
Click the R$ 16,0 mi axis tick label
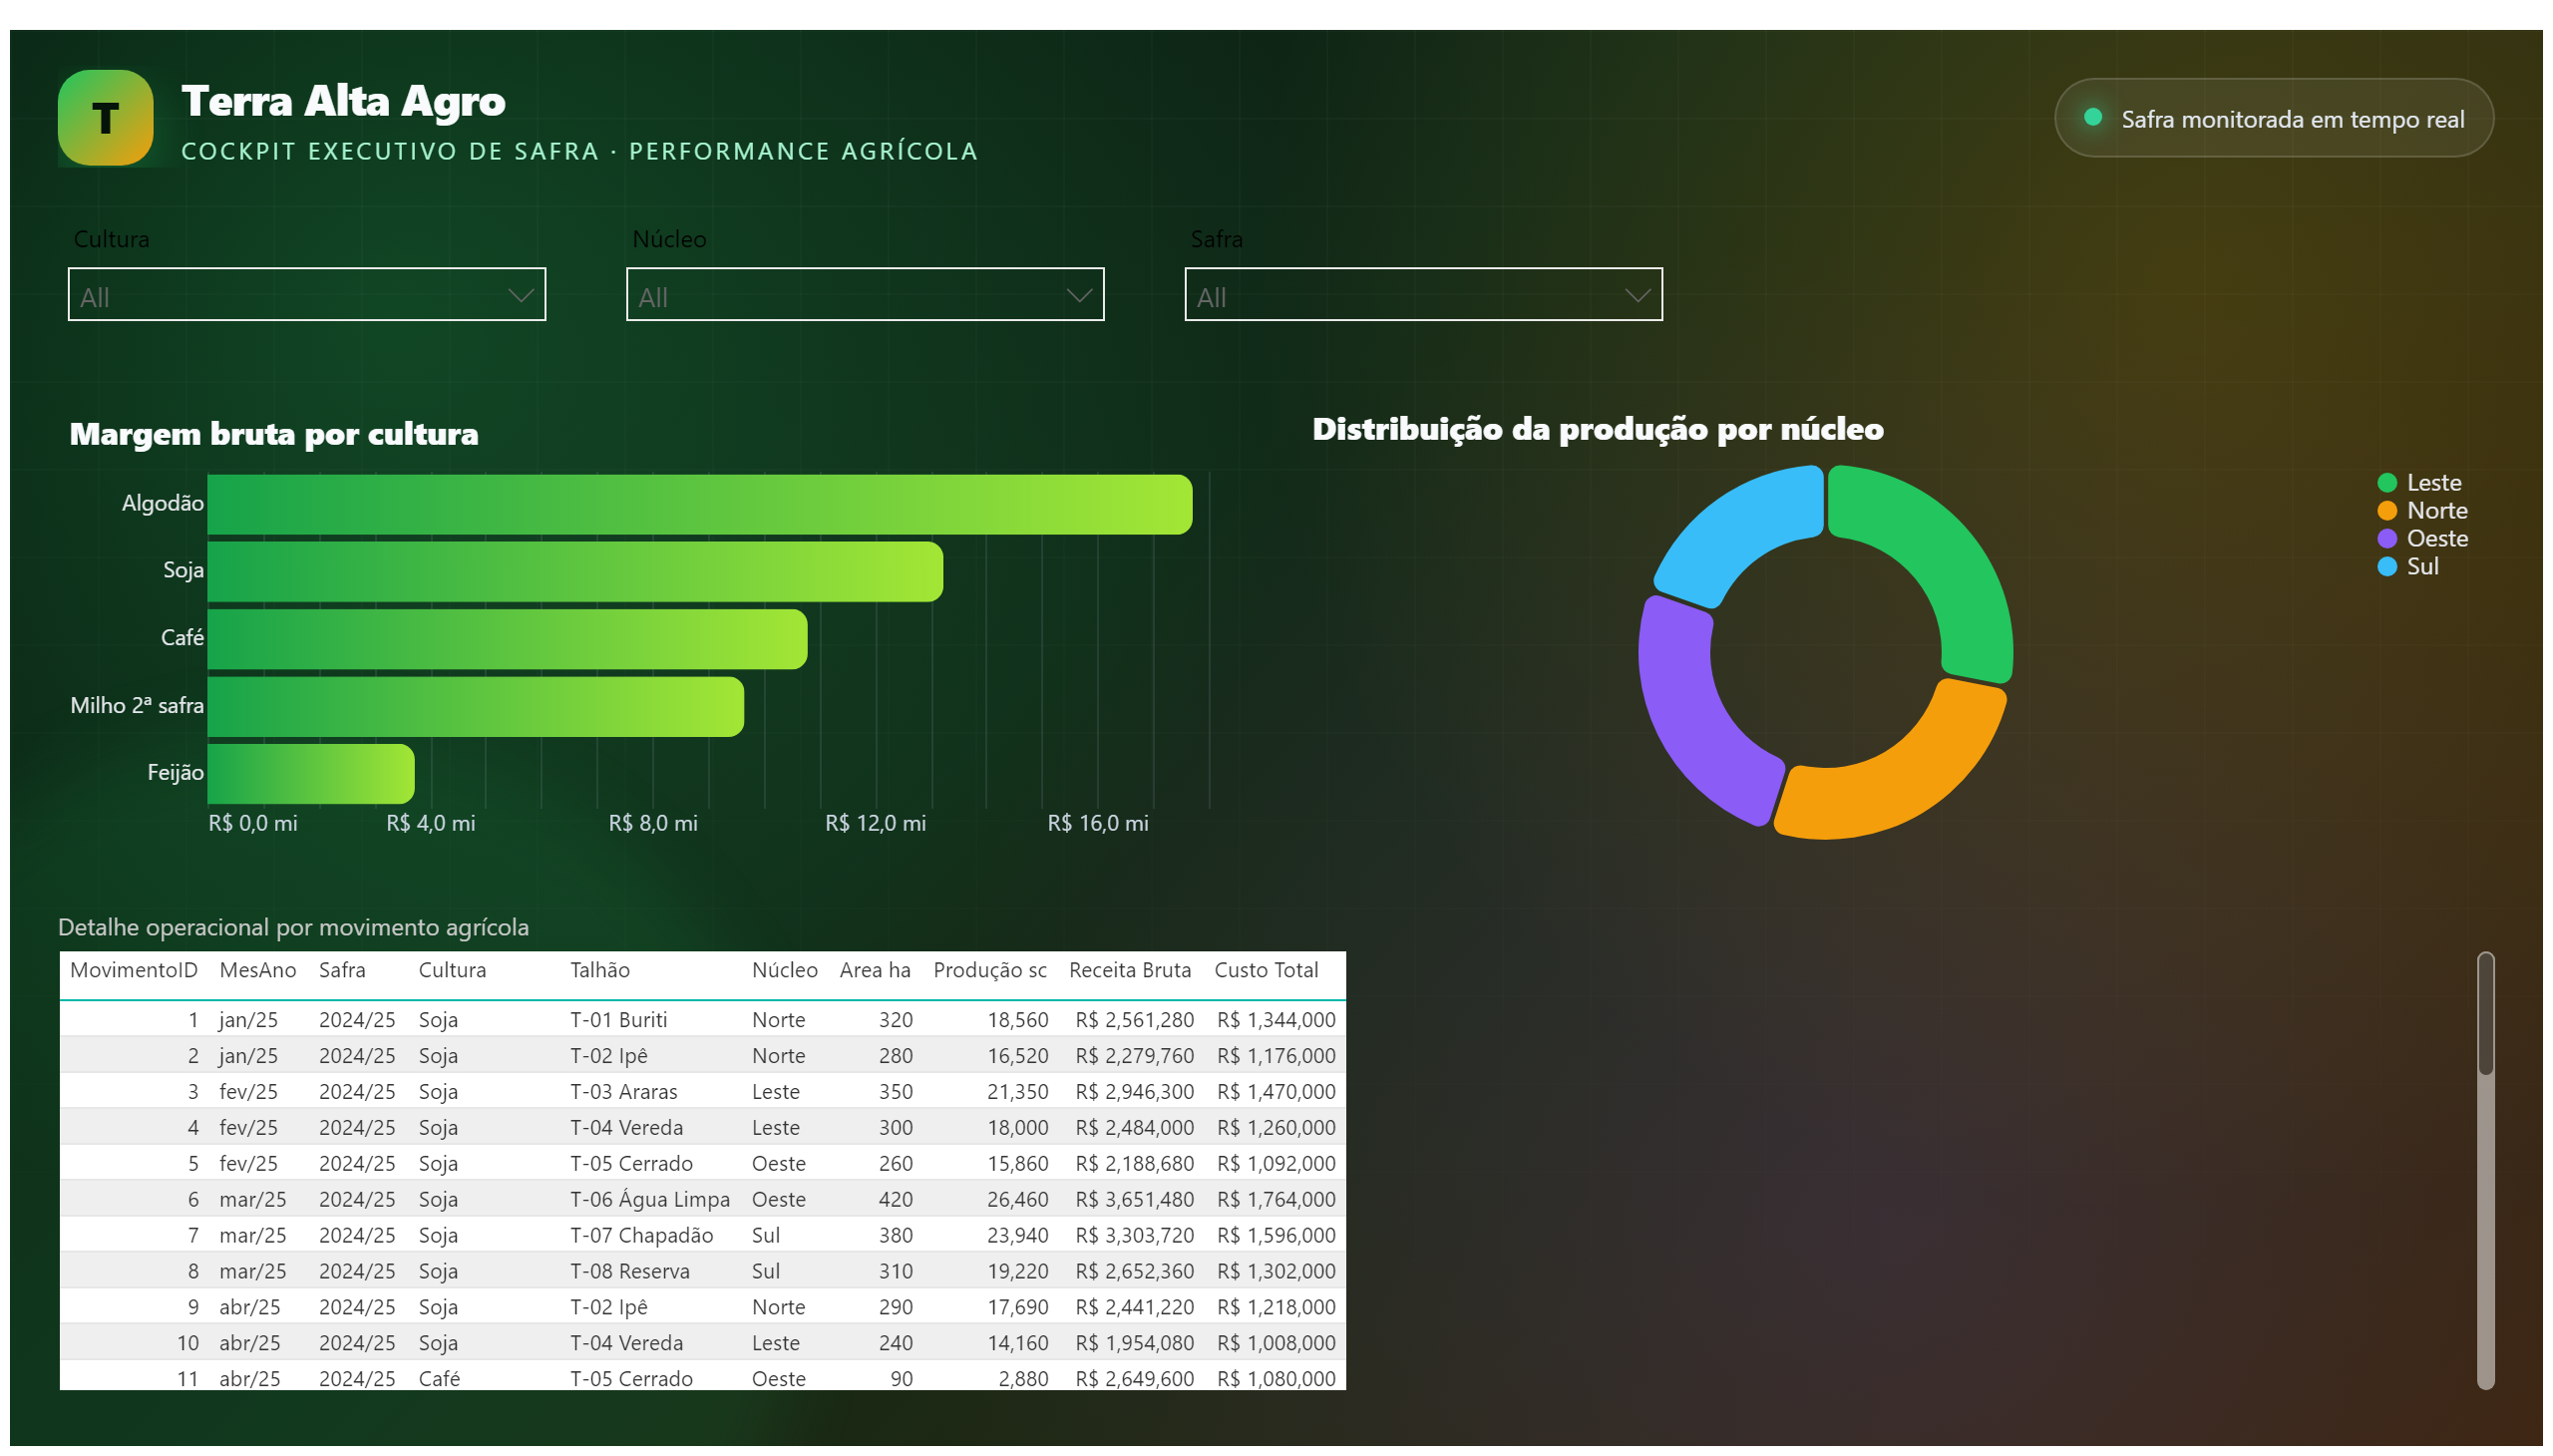tap(1098, 824)
